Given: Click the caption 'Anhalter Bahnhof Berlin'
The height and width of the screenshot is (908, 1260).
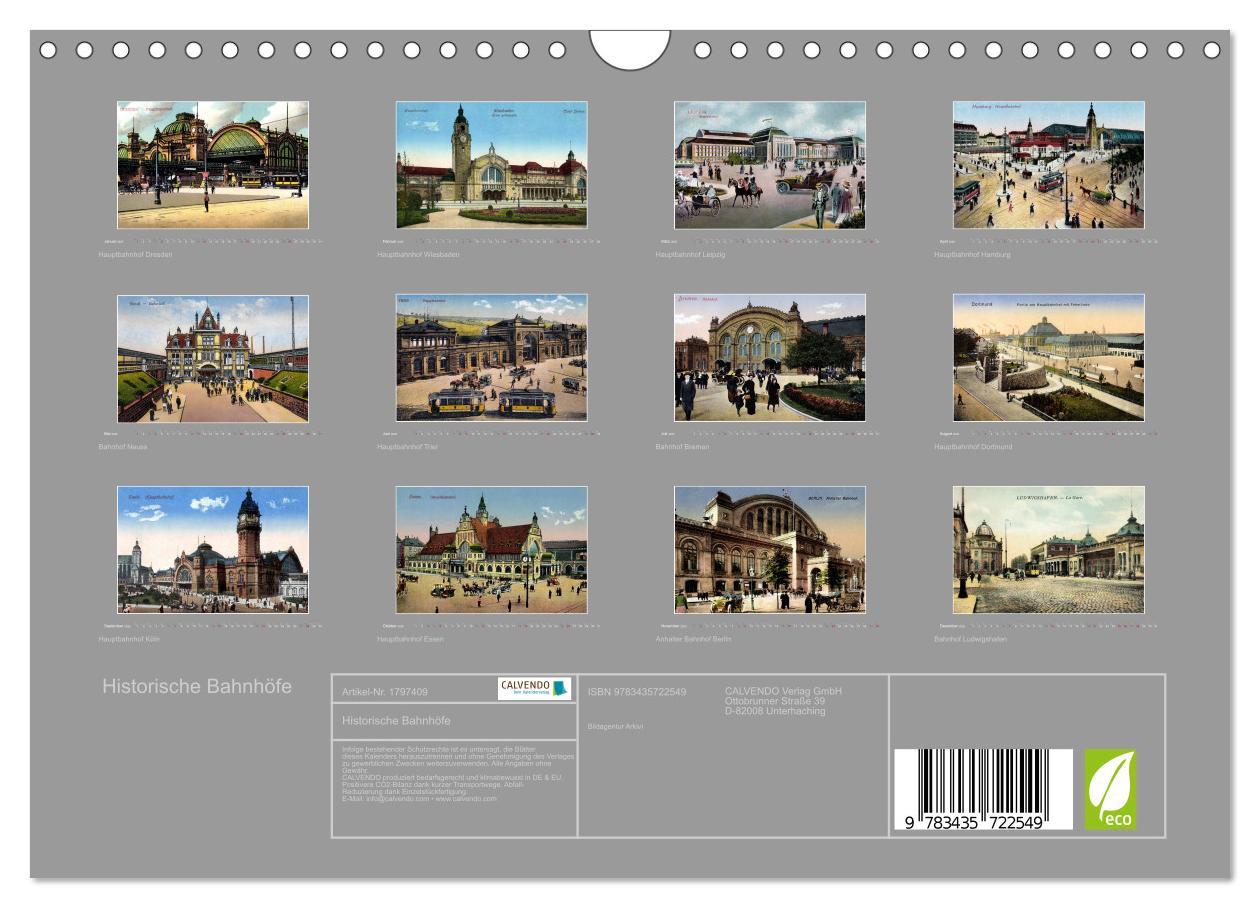Looking at the screenshot, I should [x=694, y=639].
